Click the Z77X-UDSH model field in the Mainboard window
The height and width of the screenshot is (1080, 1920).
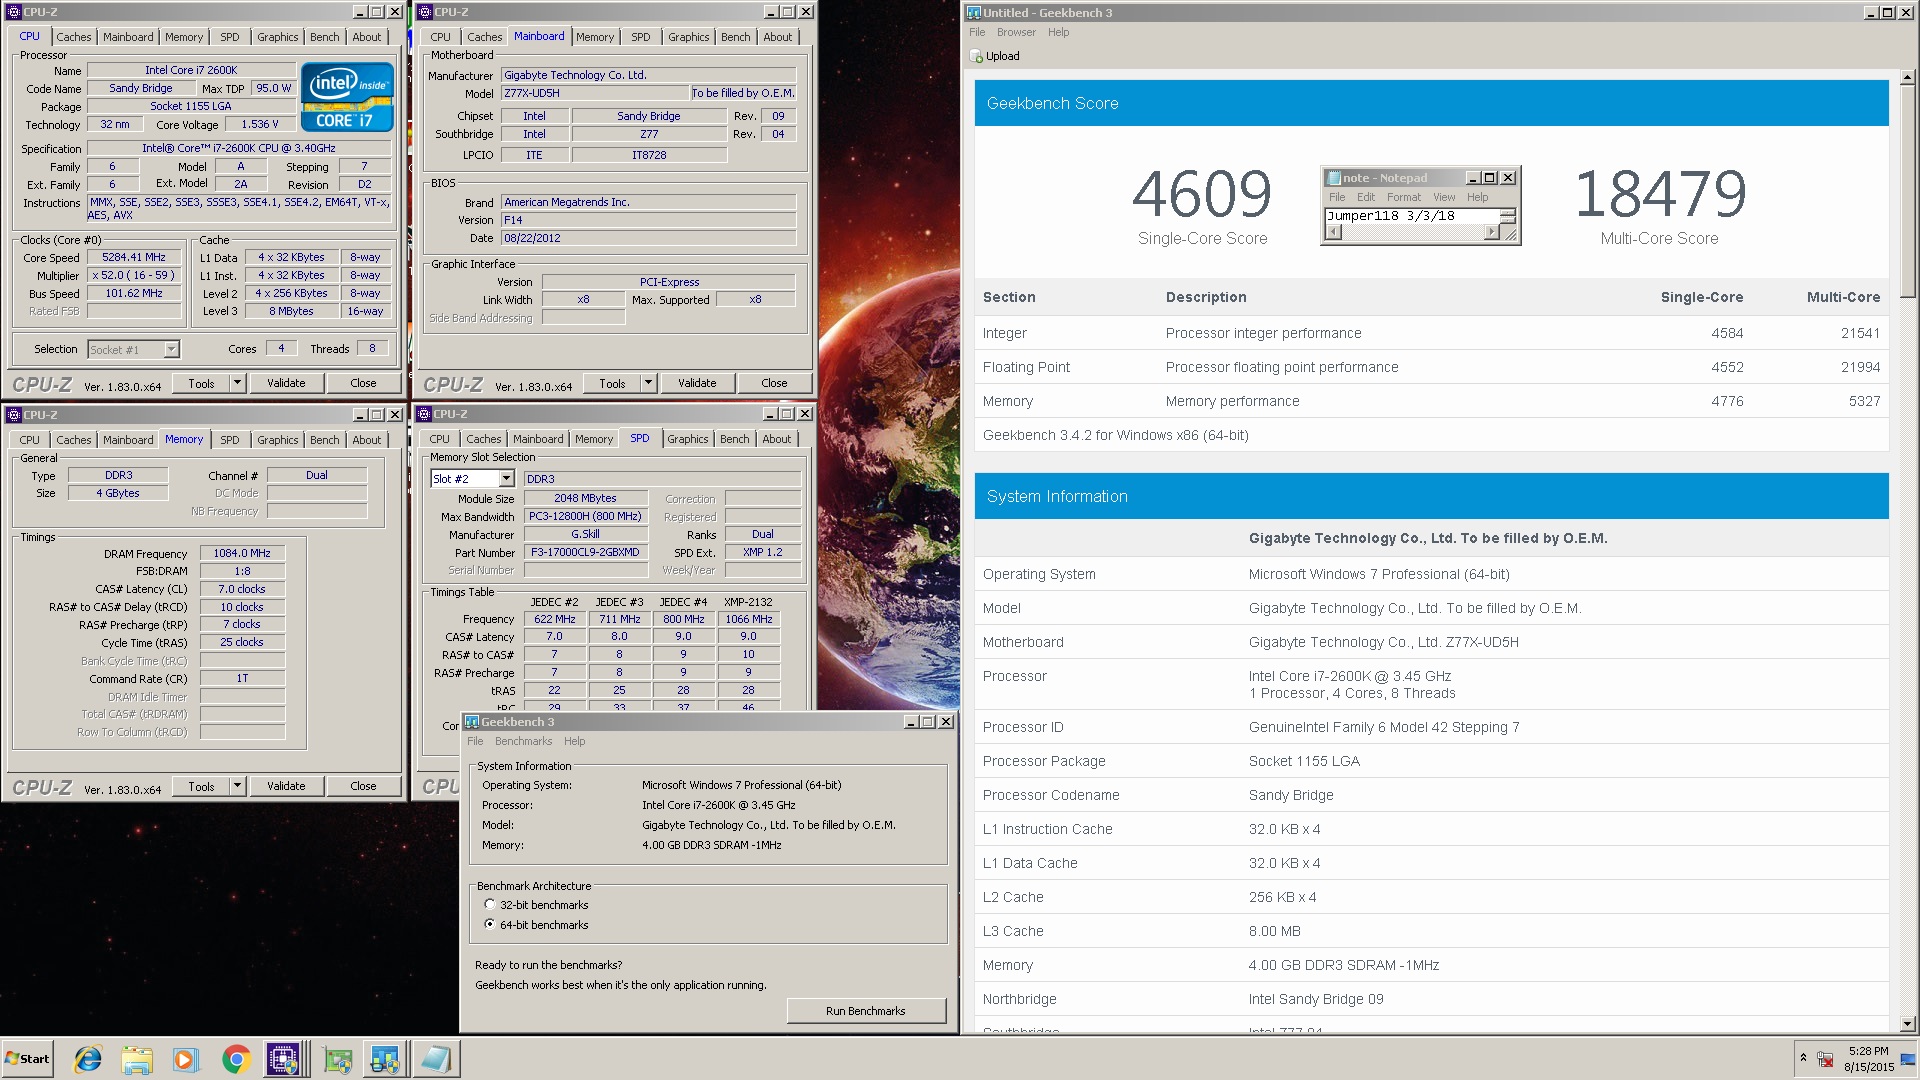[594, 93]
